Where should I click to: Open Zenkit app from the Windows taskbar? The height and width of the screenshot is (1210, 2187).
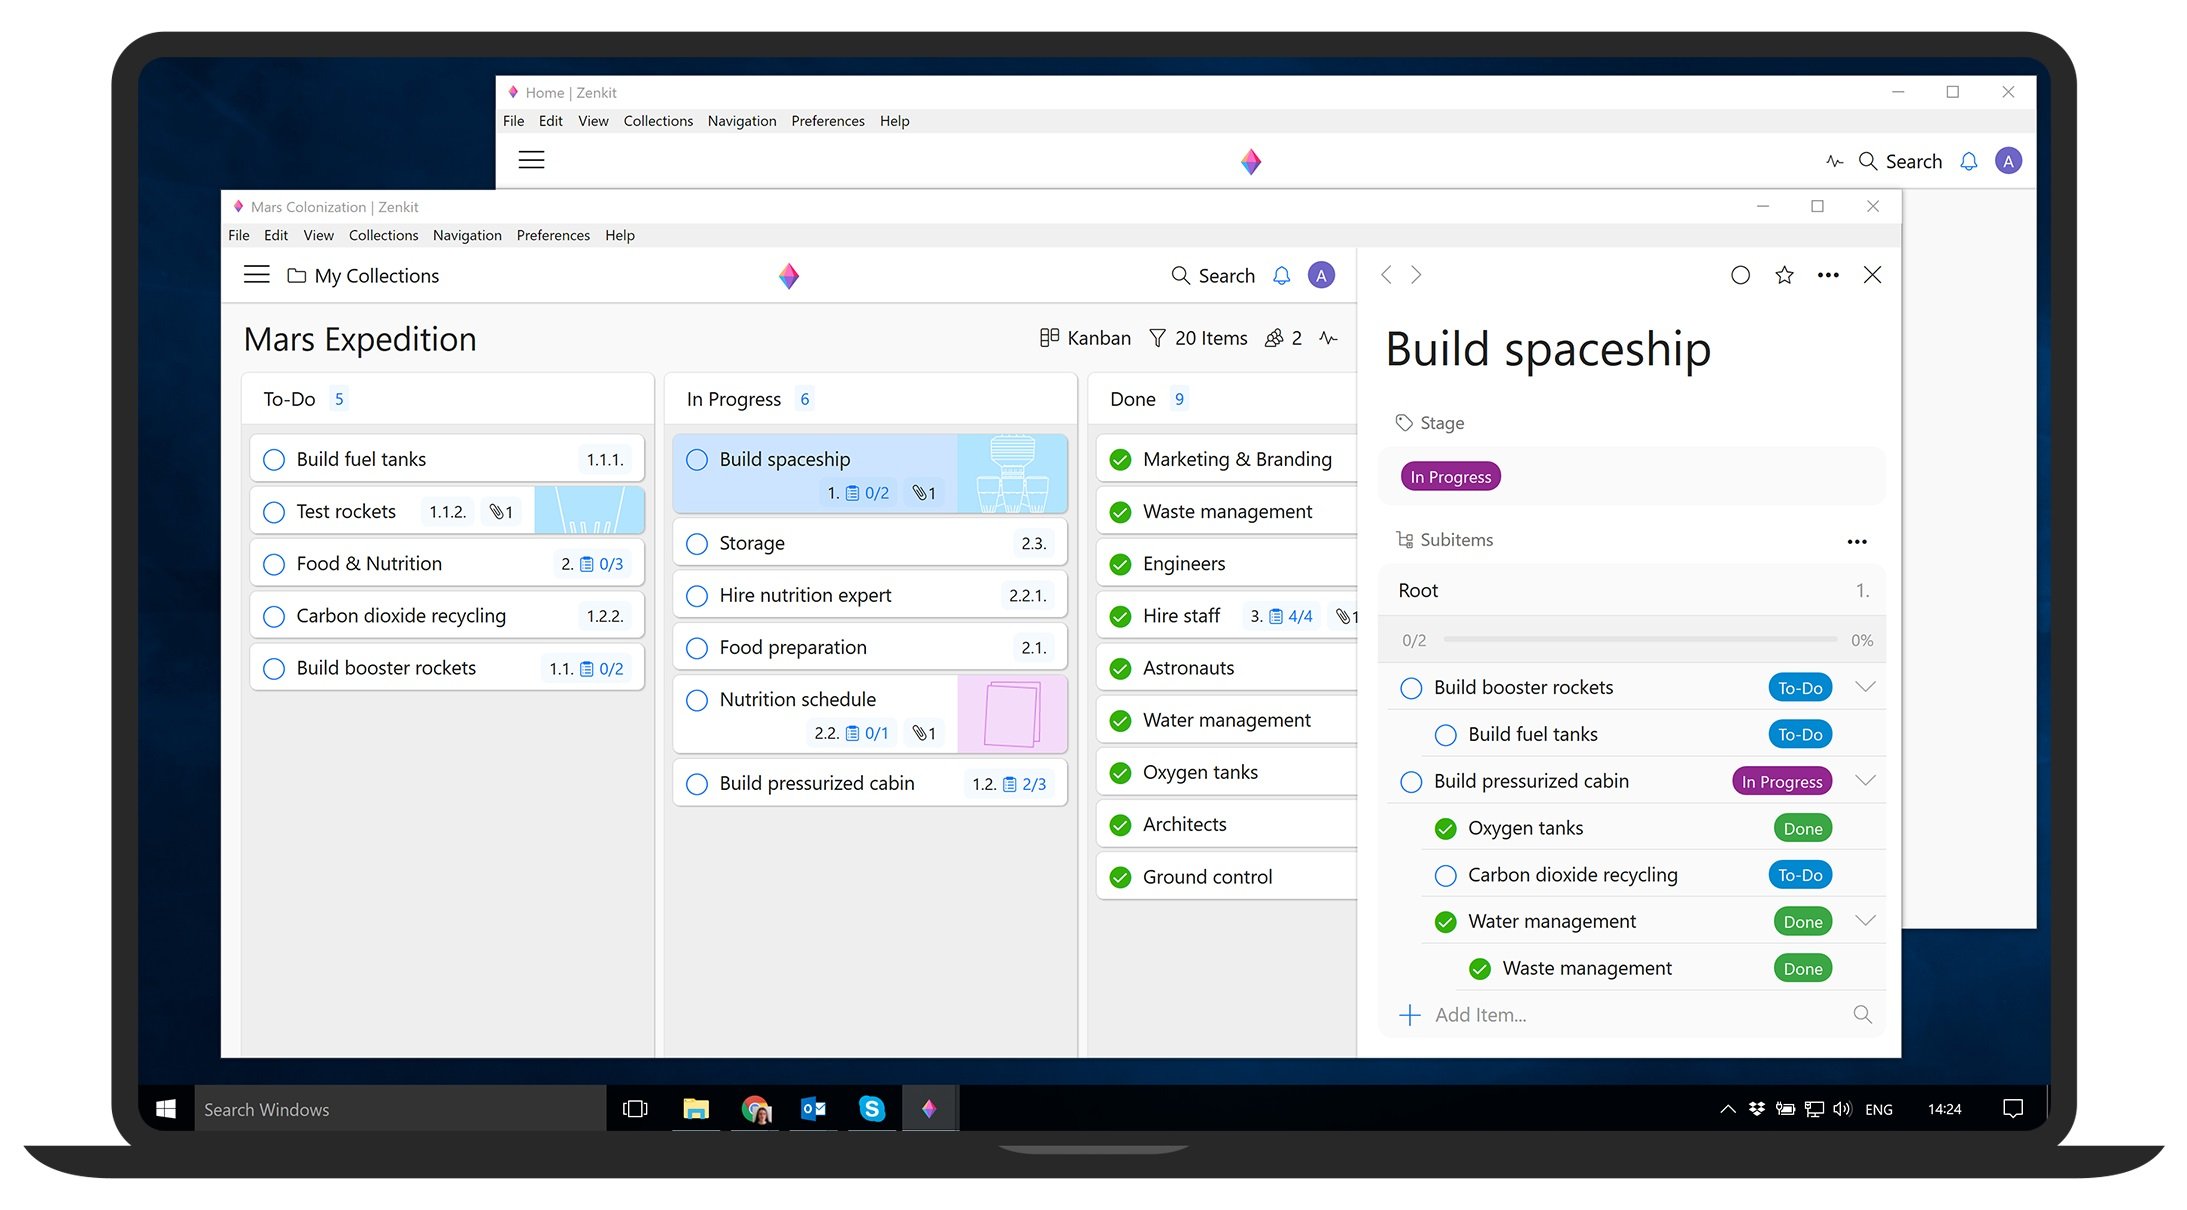tap(929, 1108)
